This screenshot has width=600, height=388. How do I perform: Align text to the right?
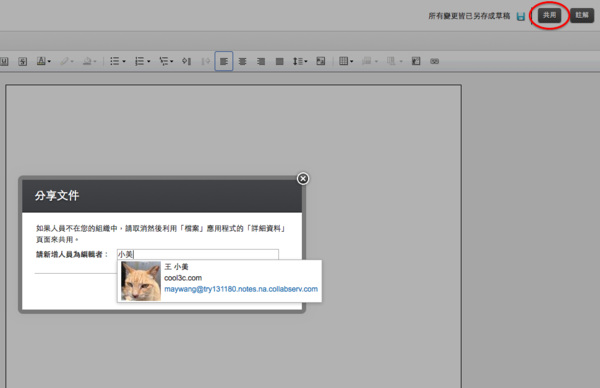coord(261,61)
